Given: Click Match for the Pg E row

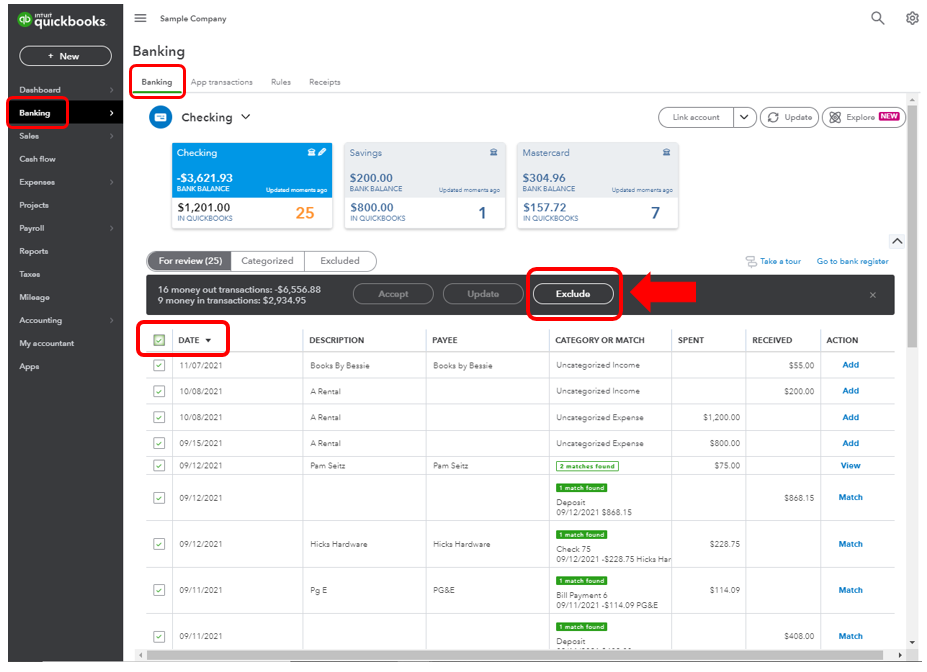Looking at the screenshot, I should coord(850,590).
